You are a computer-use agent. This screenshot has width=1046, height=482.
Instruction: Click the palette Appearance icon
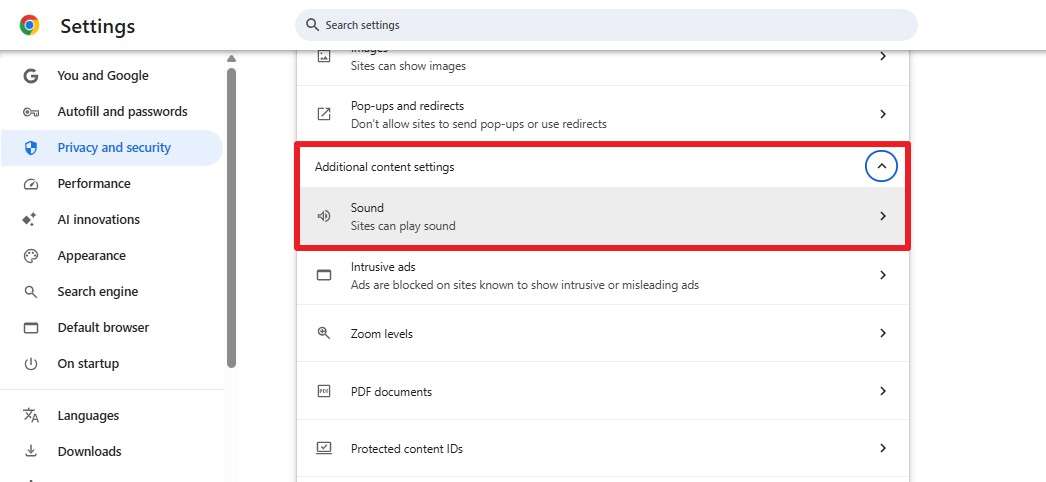(31, 256)
